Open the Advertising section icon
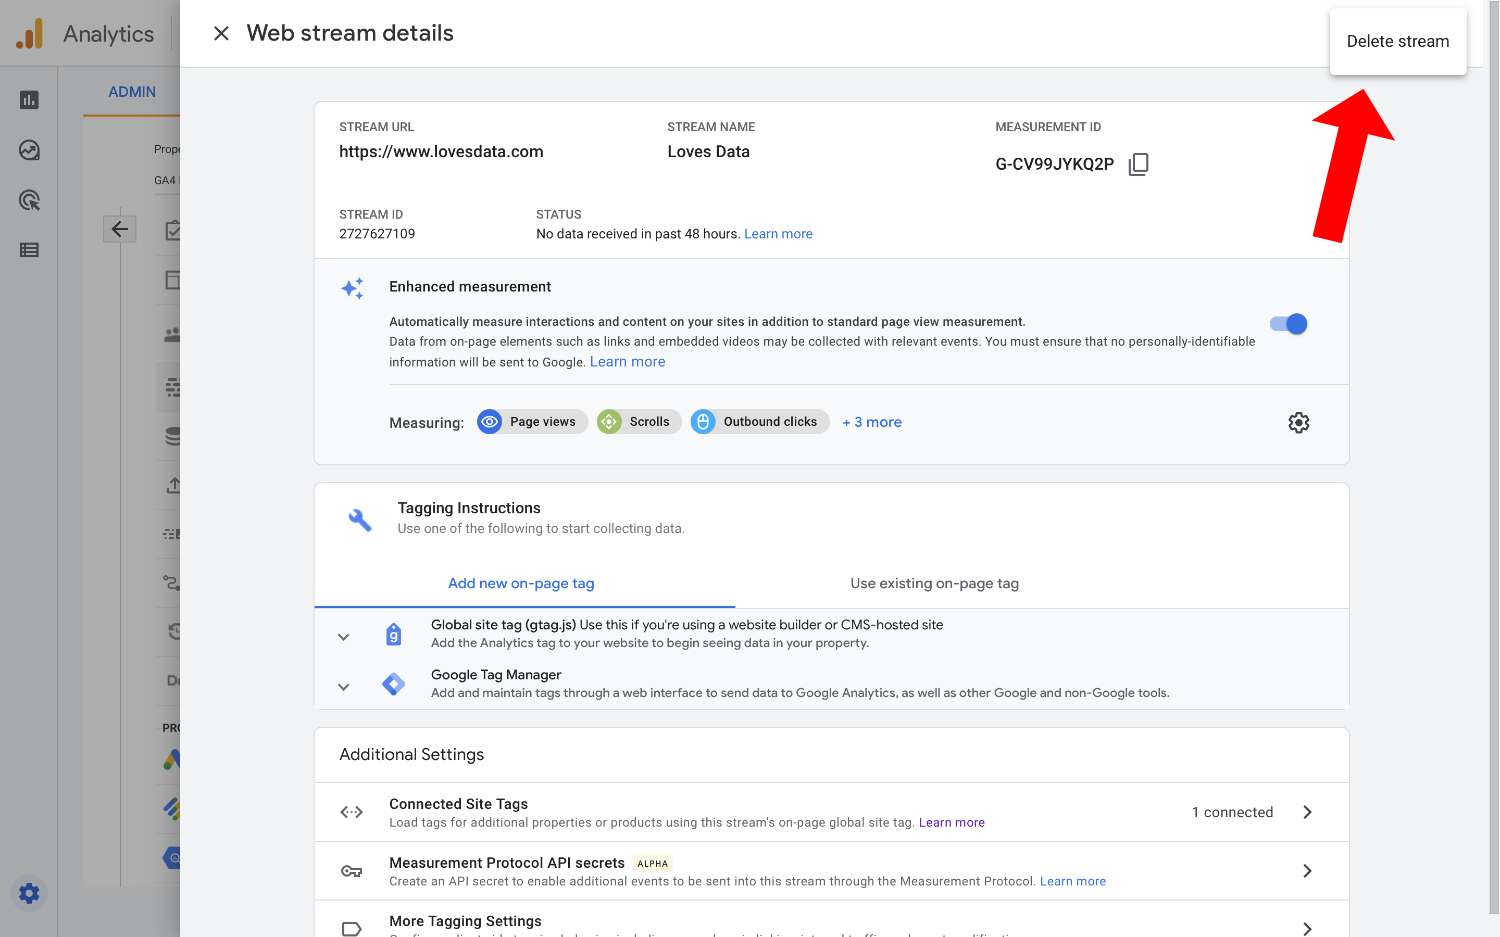 click(28, 200)
